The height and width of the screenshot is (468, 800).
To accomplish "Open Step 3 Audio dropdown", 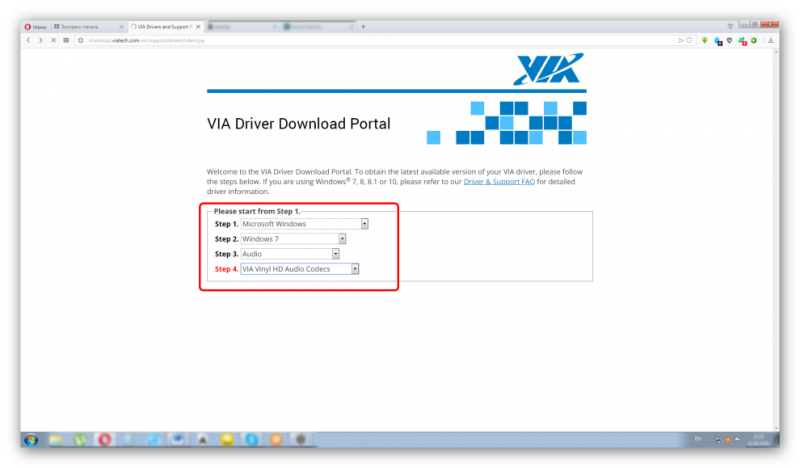I will pos(290,254).
